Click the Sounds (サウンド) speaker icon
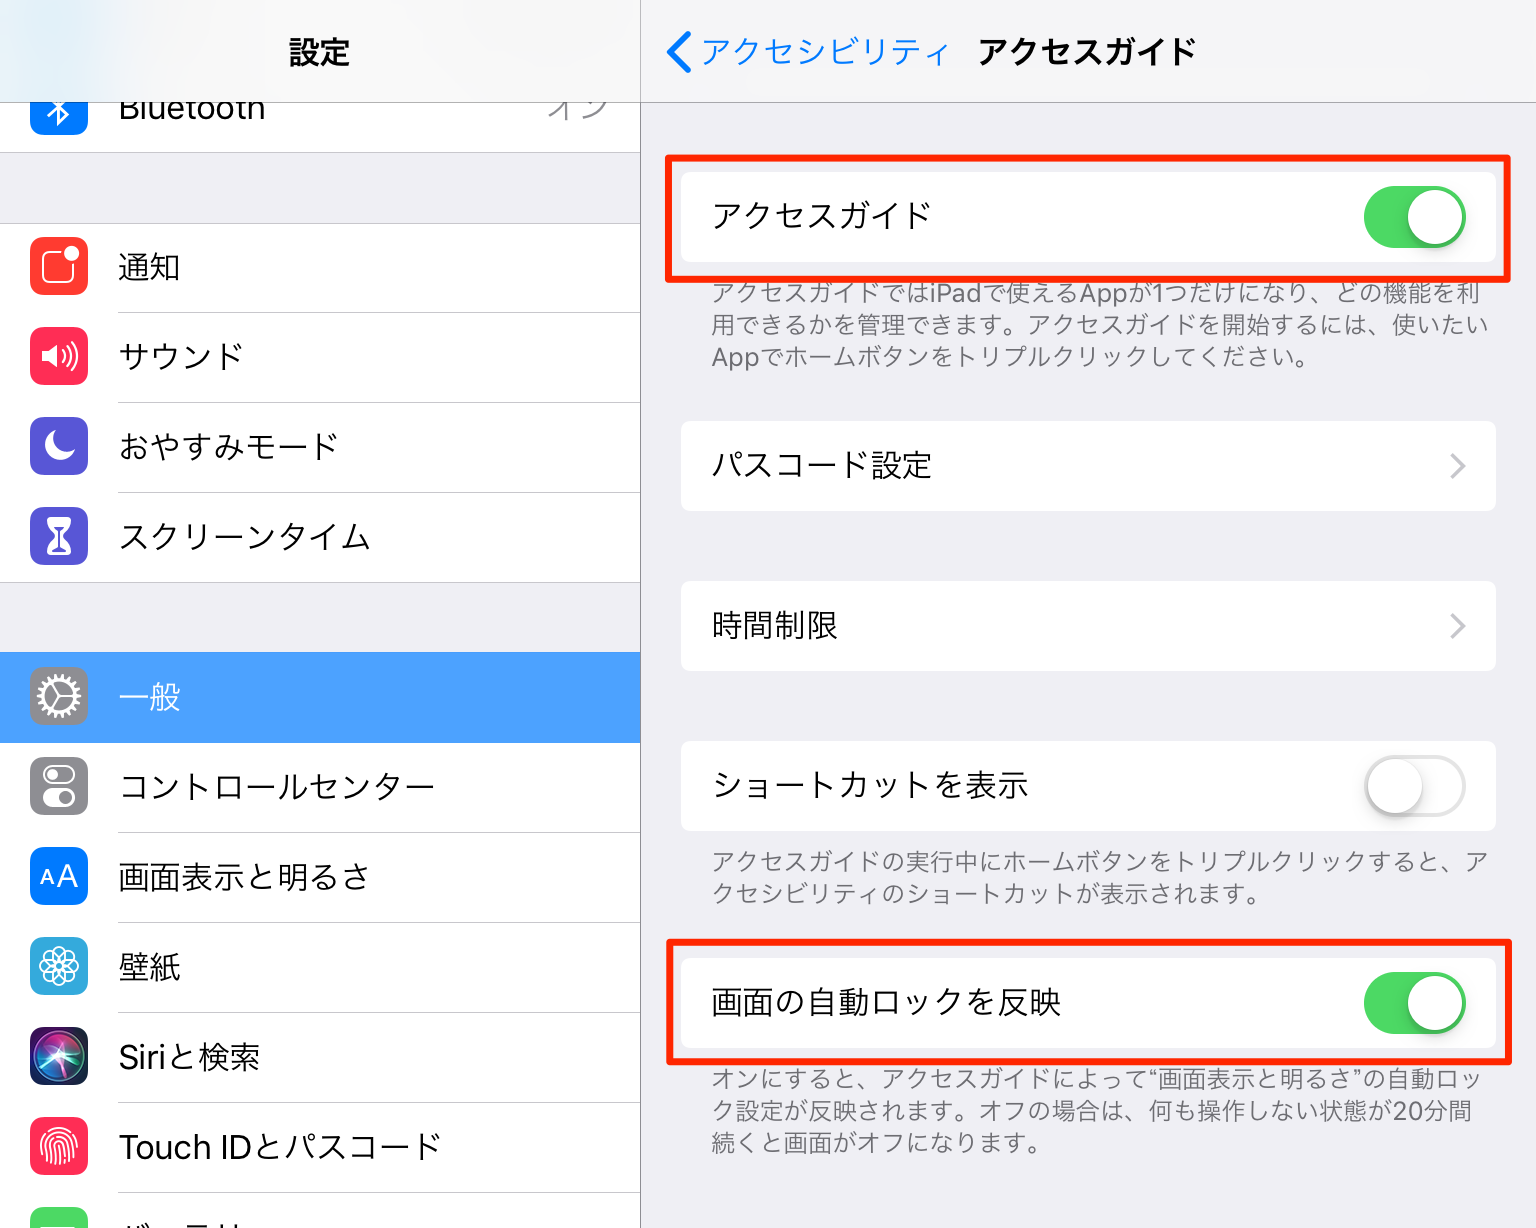 pyautogui.click(x=59, y=357)
